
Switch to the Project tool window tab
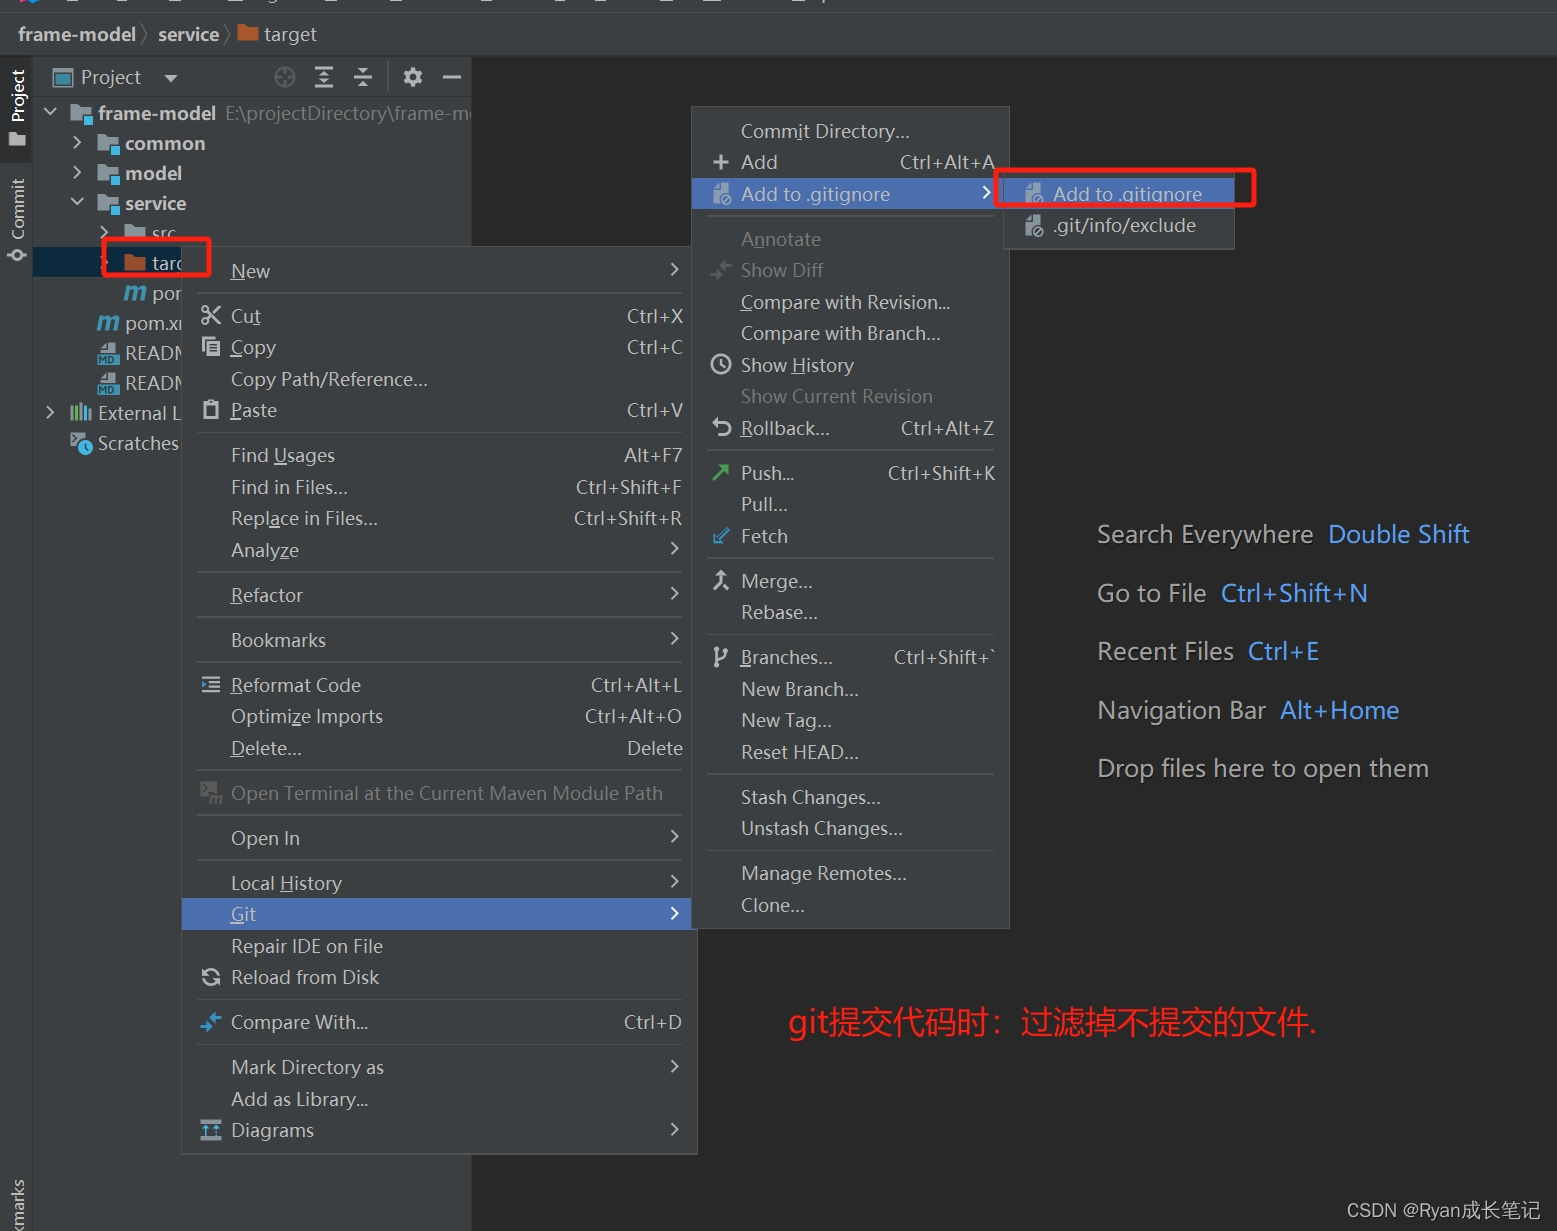(17, 108)
